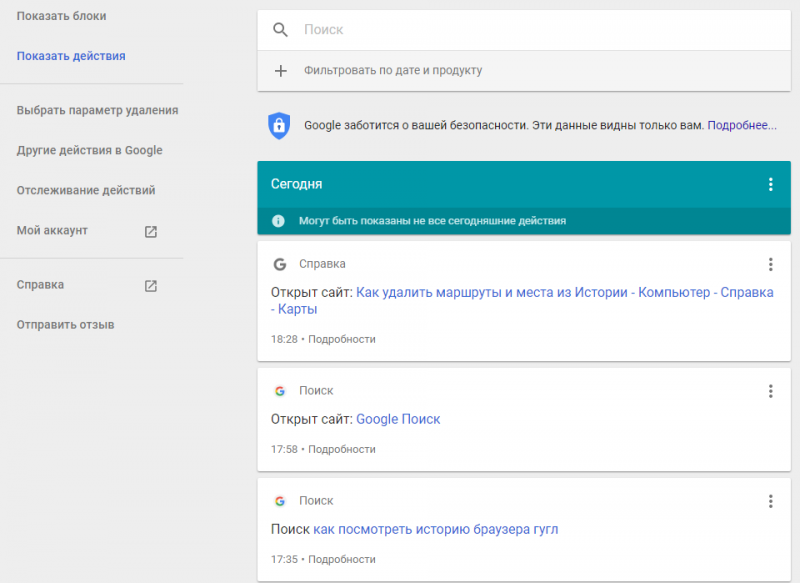Click Google logo icon on Справка card
800x583 pixels.
[x=280, y=264]
